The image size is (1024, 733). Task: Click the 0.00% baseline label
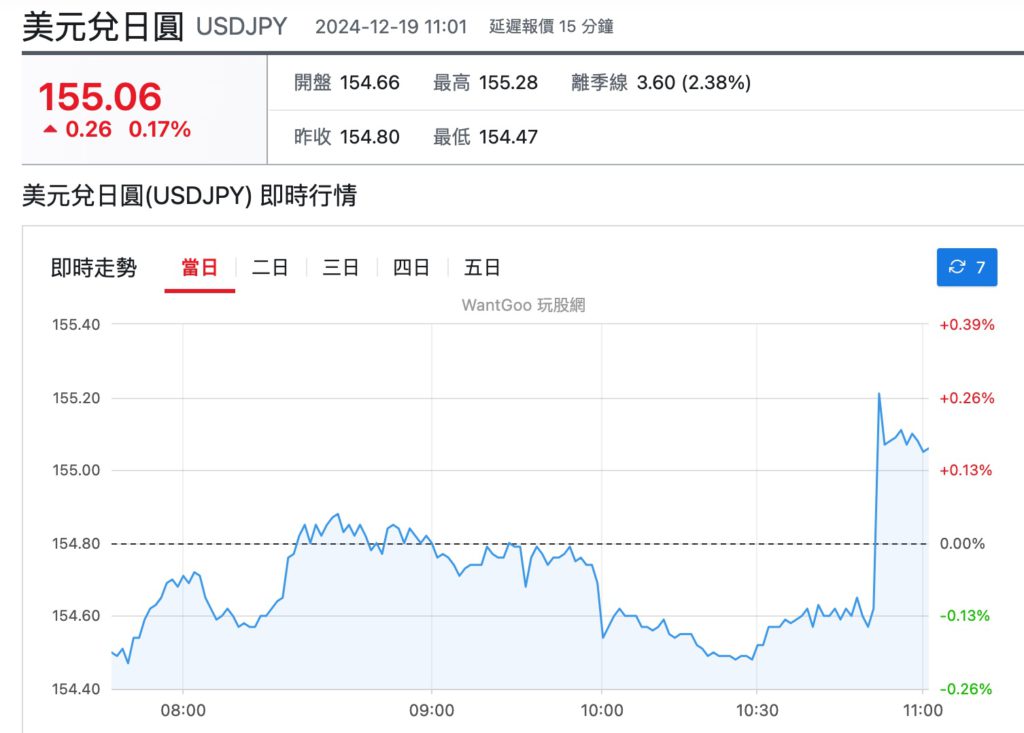point(962,544)
